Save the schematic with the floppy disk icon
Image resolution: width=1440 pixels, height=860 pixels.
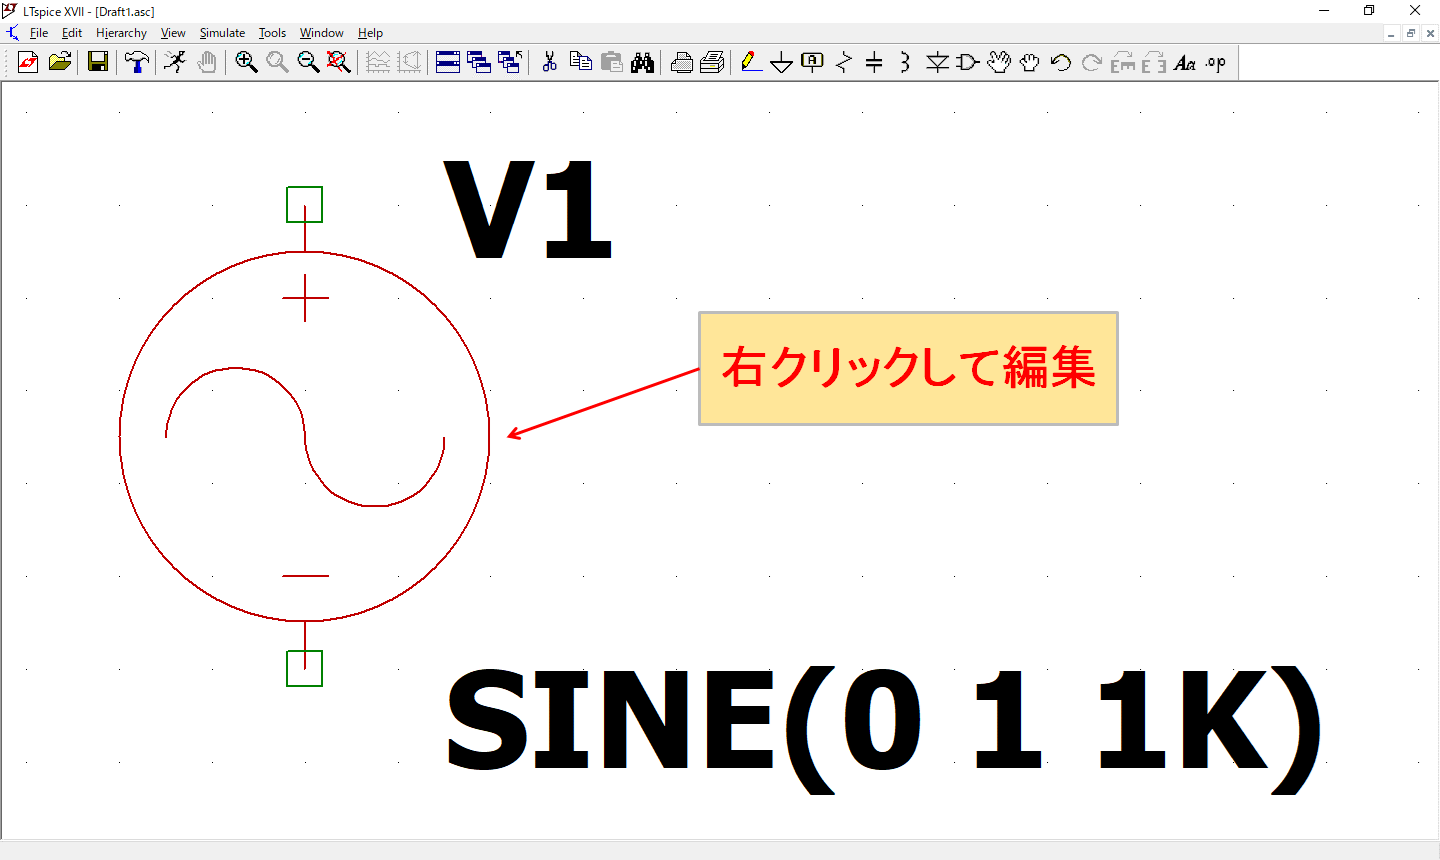(x=98, y=62)
